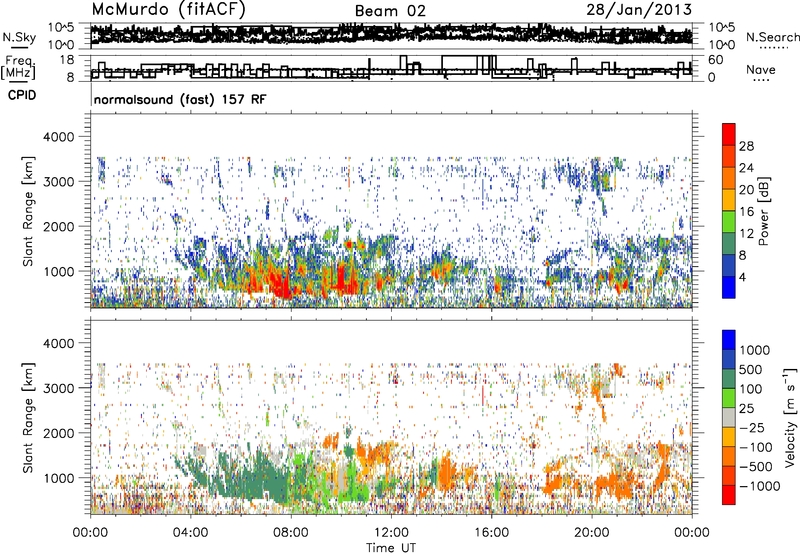This screenshot has height=554, width=800.
Task: Click '3000' tick in the velocity panel
Action: (x=59, y=388)
